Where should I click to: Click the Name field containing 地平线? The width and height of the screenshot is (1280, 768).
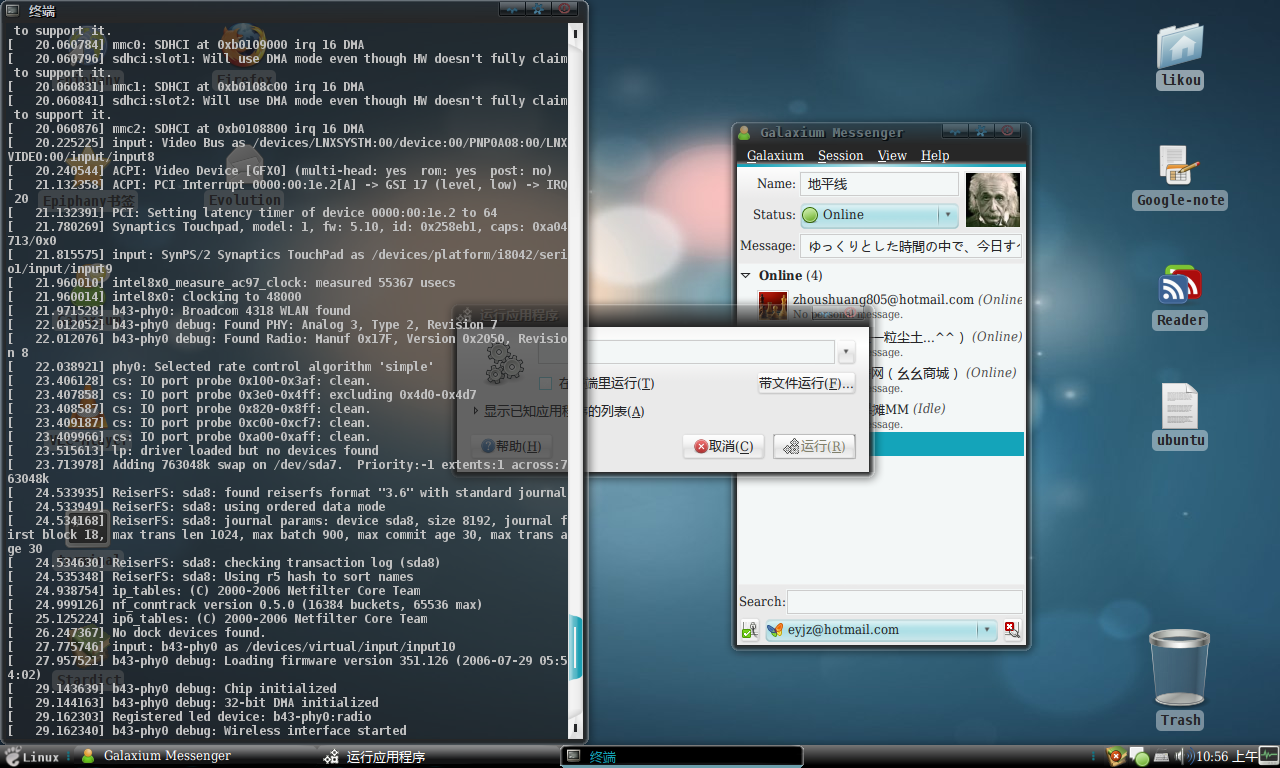pos(879,184)
